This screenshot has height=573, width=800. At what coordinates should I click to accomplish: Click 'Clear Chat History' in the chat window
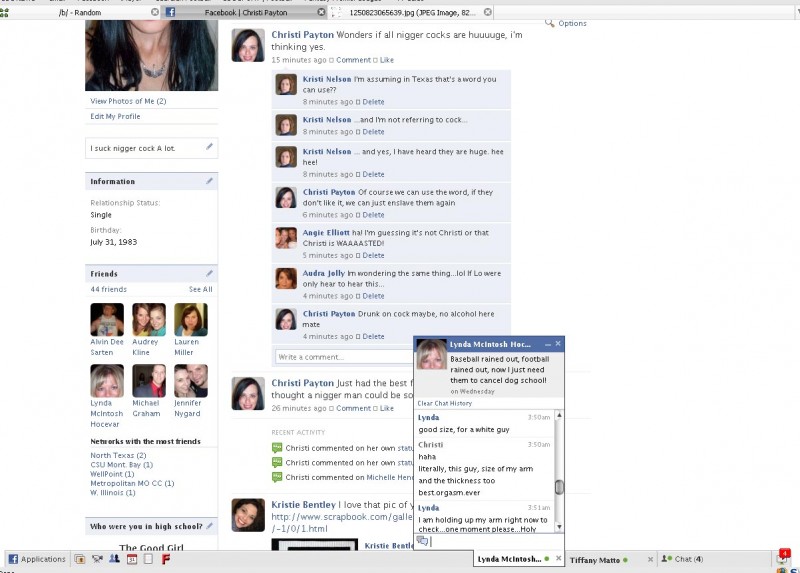[444, 403]
